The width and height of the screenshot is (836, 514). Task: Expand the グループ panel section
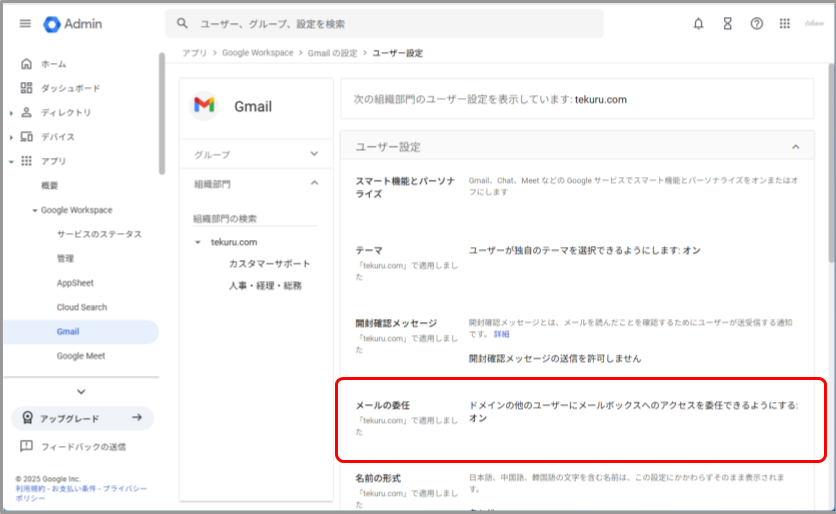coord(314,154)
